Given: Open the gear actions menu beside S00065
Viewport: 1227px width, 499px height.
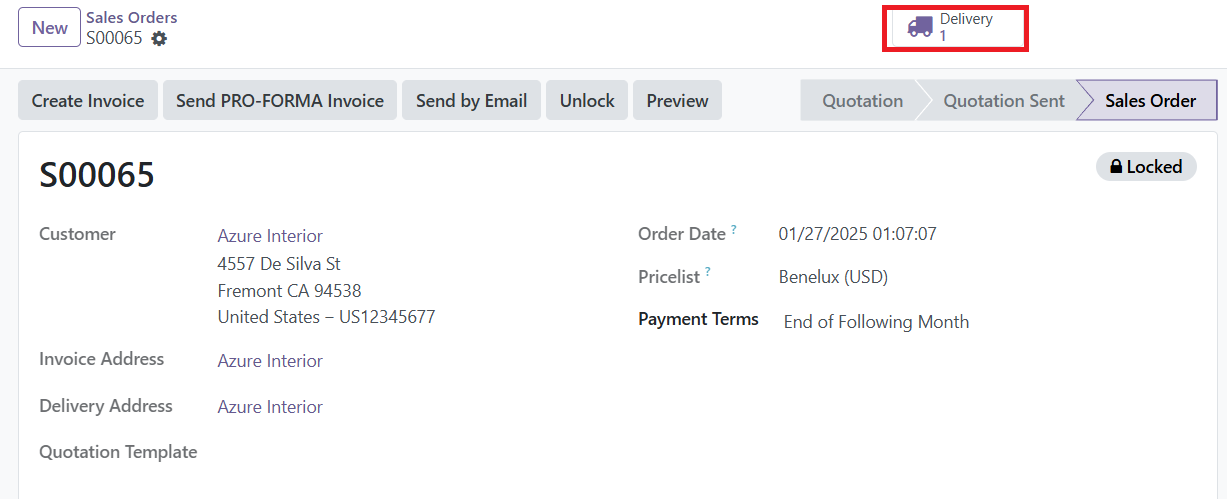Looking at the screenshot, I should click(x=159, y=39).
